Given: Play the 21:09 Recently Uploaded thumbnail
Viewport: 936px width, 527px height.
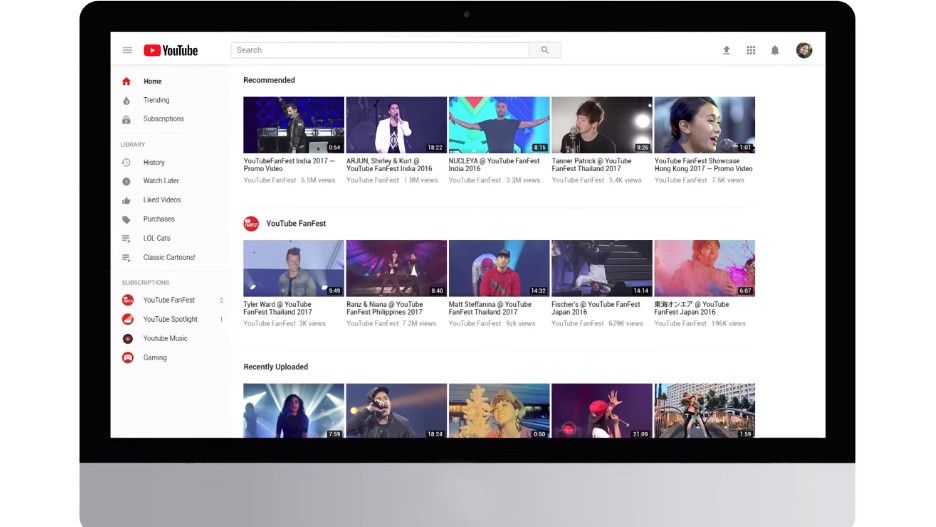Looking at the screenshot, I should point(602,411).
